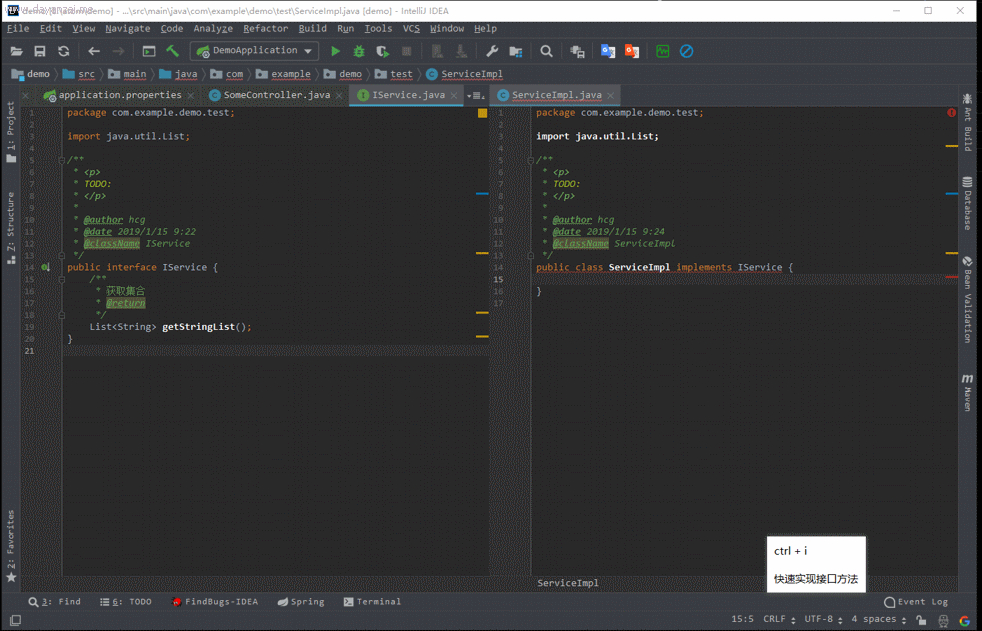Start debugging with the bug icon
Viewport: 982px width, 631px height.
click(x=359, y=51)
